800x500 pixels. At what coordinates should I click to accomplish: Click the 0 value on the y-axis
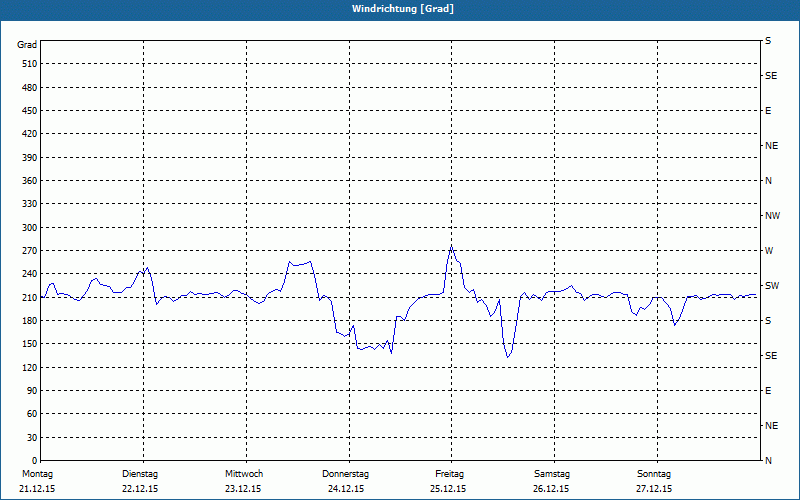point(33,438)
